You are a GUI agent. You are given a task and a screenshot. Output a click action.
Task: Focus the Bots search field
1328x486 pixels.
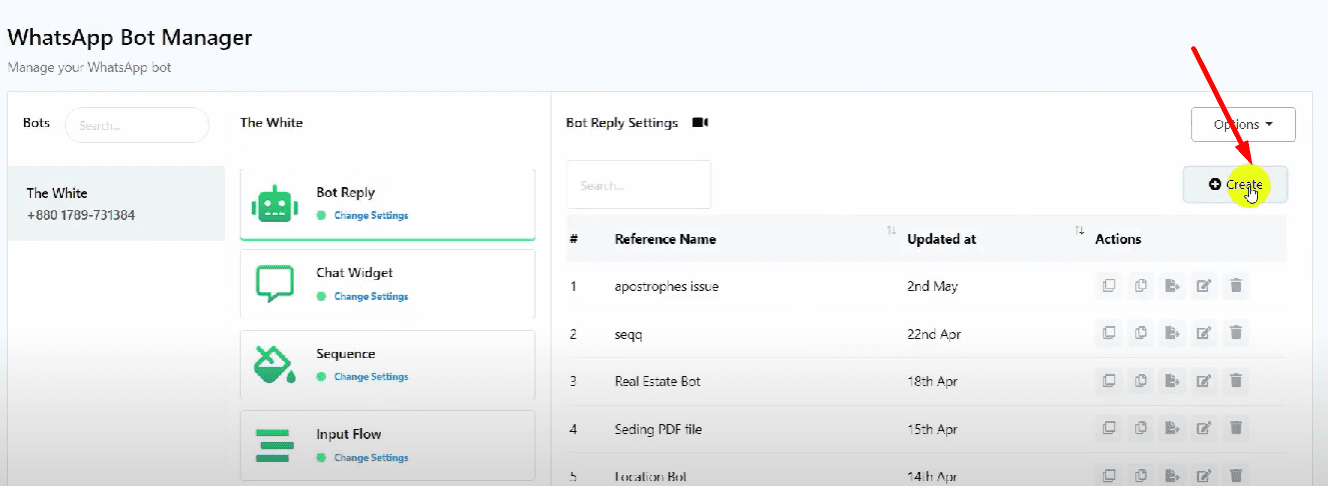137,126
